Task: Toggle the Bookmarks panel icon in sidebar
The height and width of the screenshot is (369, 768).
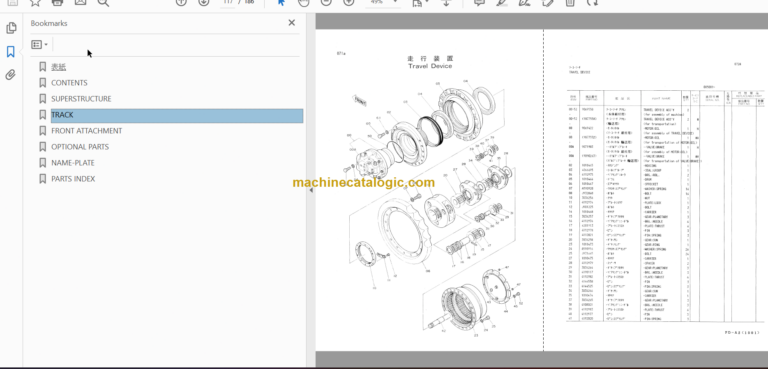Action: [x=11, y=51]
